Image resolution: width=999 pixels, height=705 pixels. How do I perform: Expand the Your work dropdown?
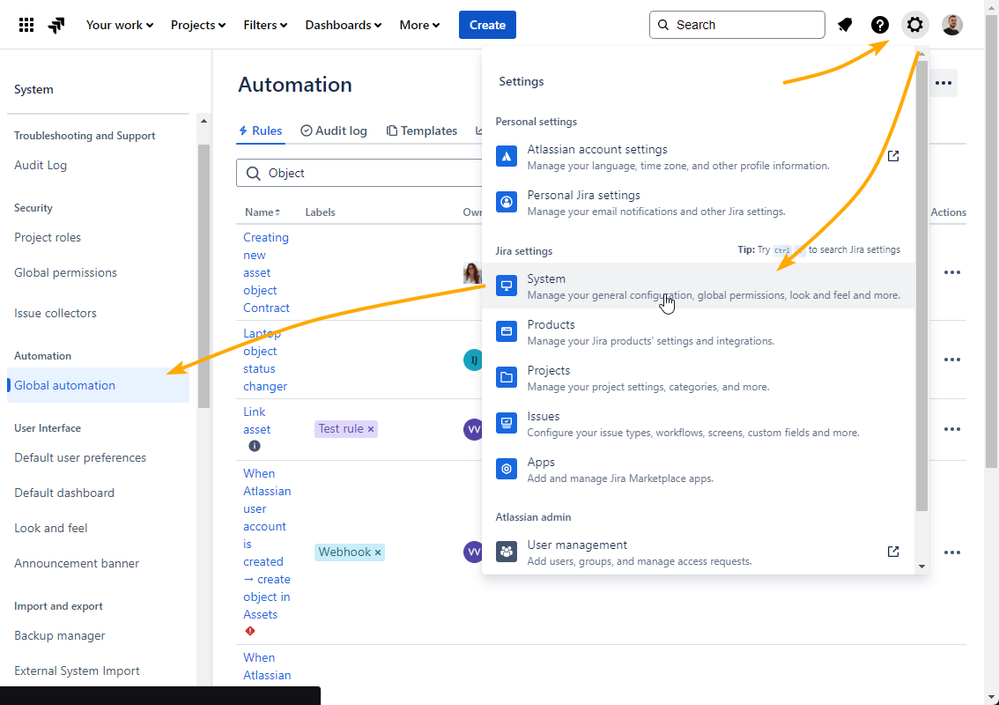tap(120, 25)
